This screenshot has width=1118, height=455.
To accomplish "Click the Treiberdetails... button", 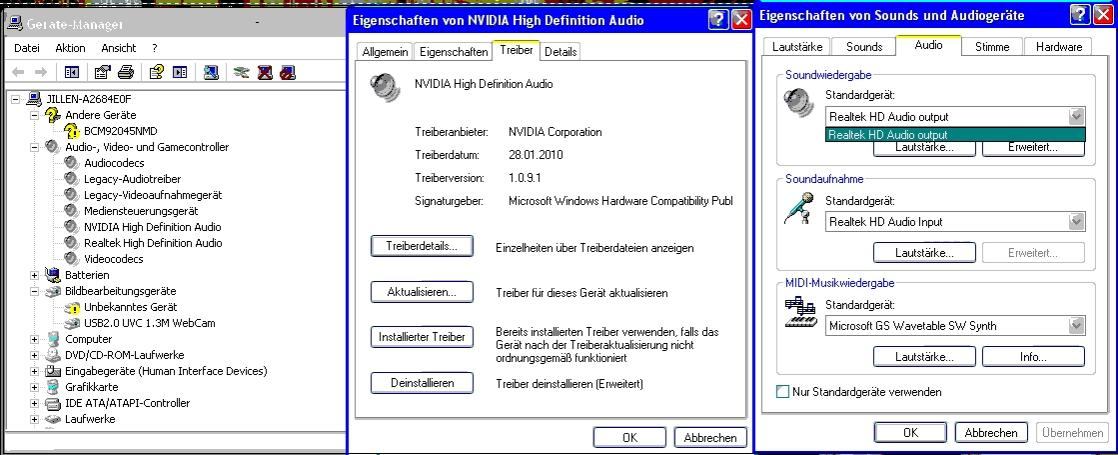I will [x=422, y=246].
